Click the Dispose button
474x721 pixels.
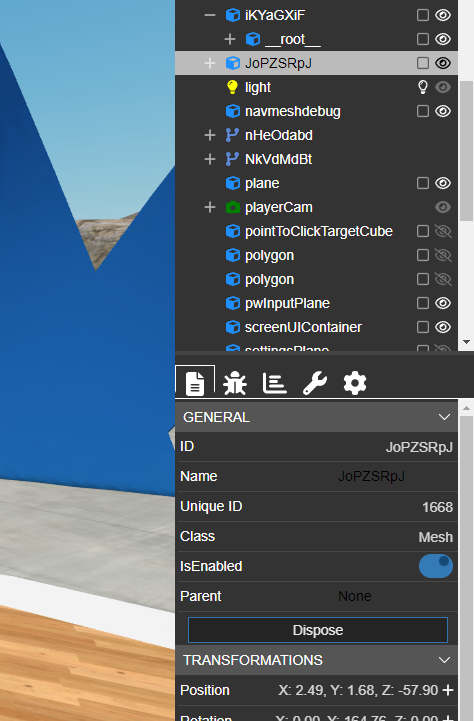318,630
